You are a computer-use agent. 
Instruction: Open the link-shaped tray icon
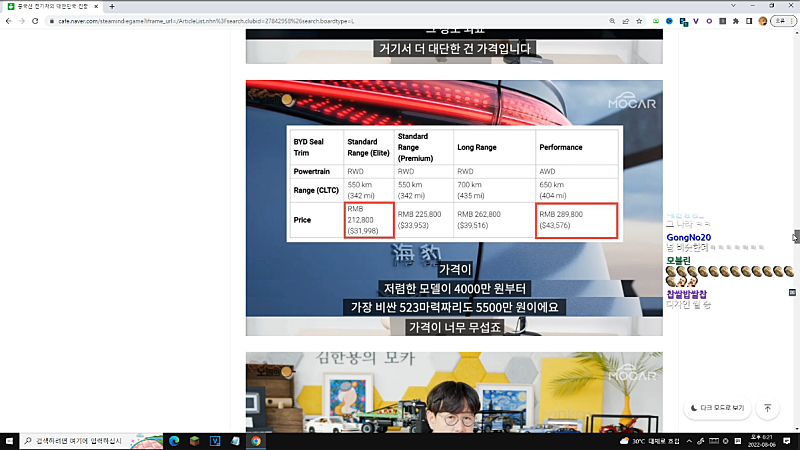coord(701,441)
